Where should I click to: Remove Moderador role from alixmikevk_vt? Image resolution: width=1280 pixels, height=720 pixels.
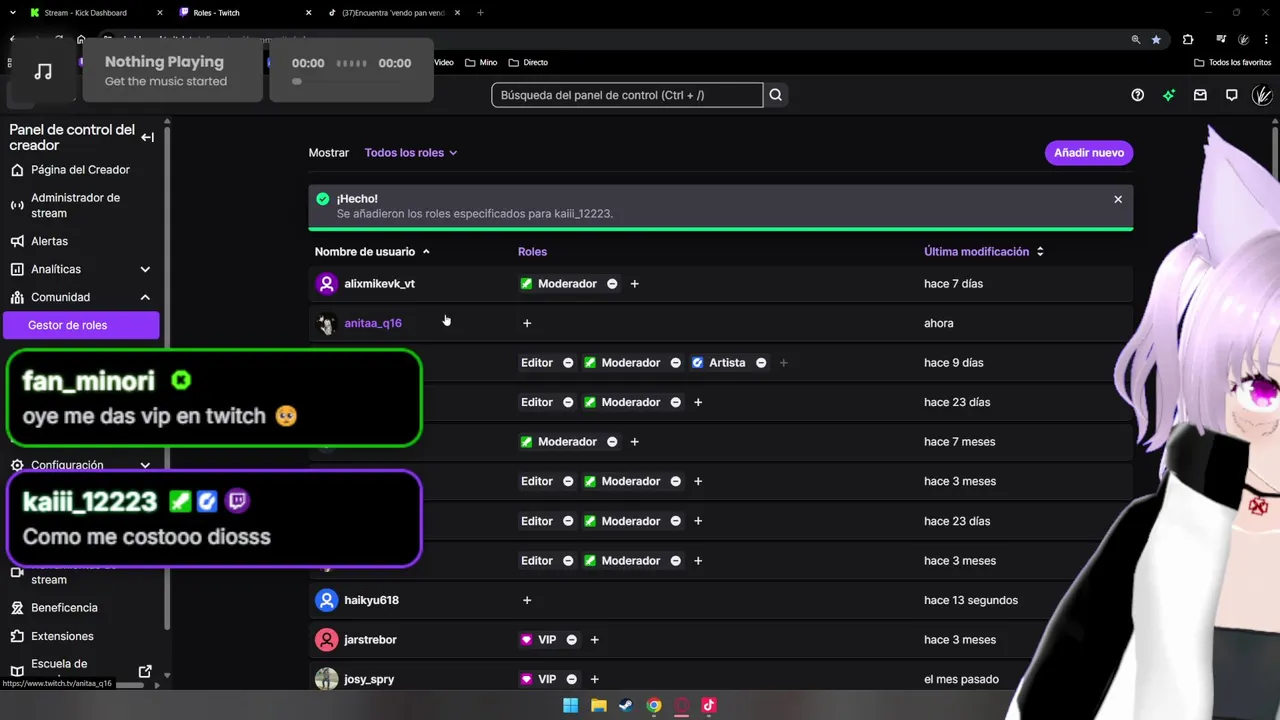(612, 284)
